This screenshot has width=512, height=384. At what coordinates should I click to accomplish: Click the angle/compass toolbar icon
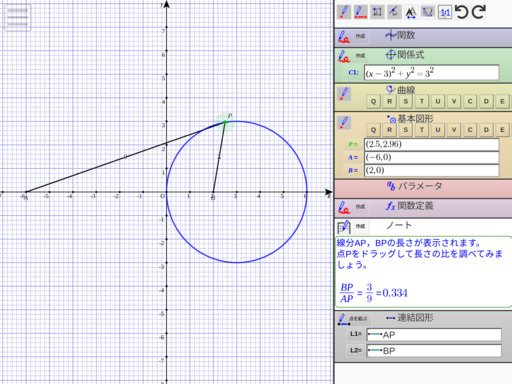[394, 12]
